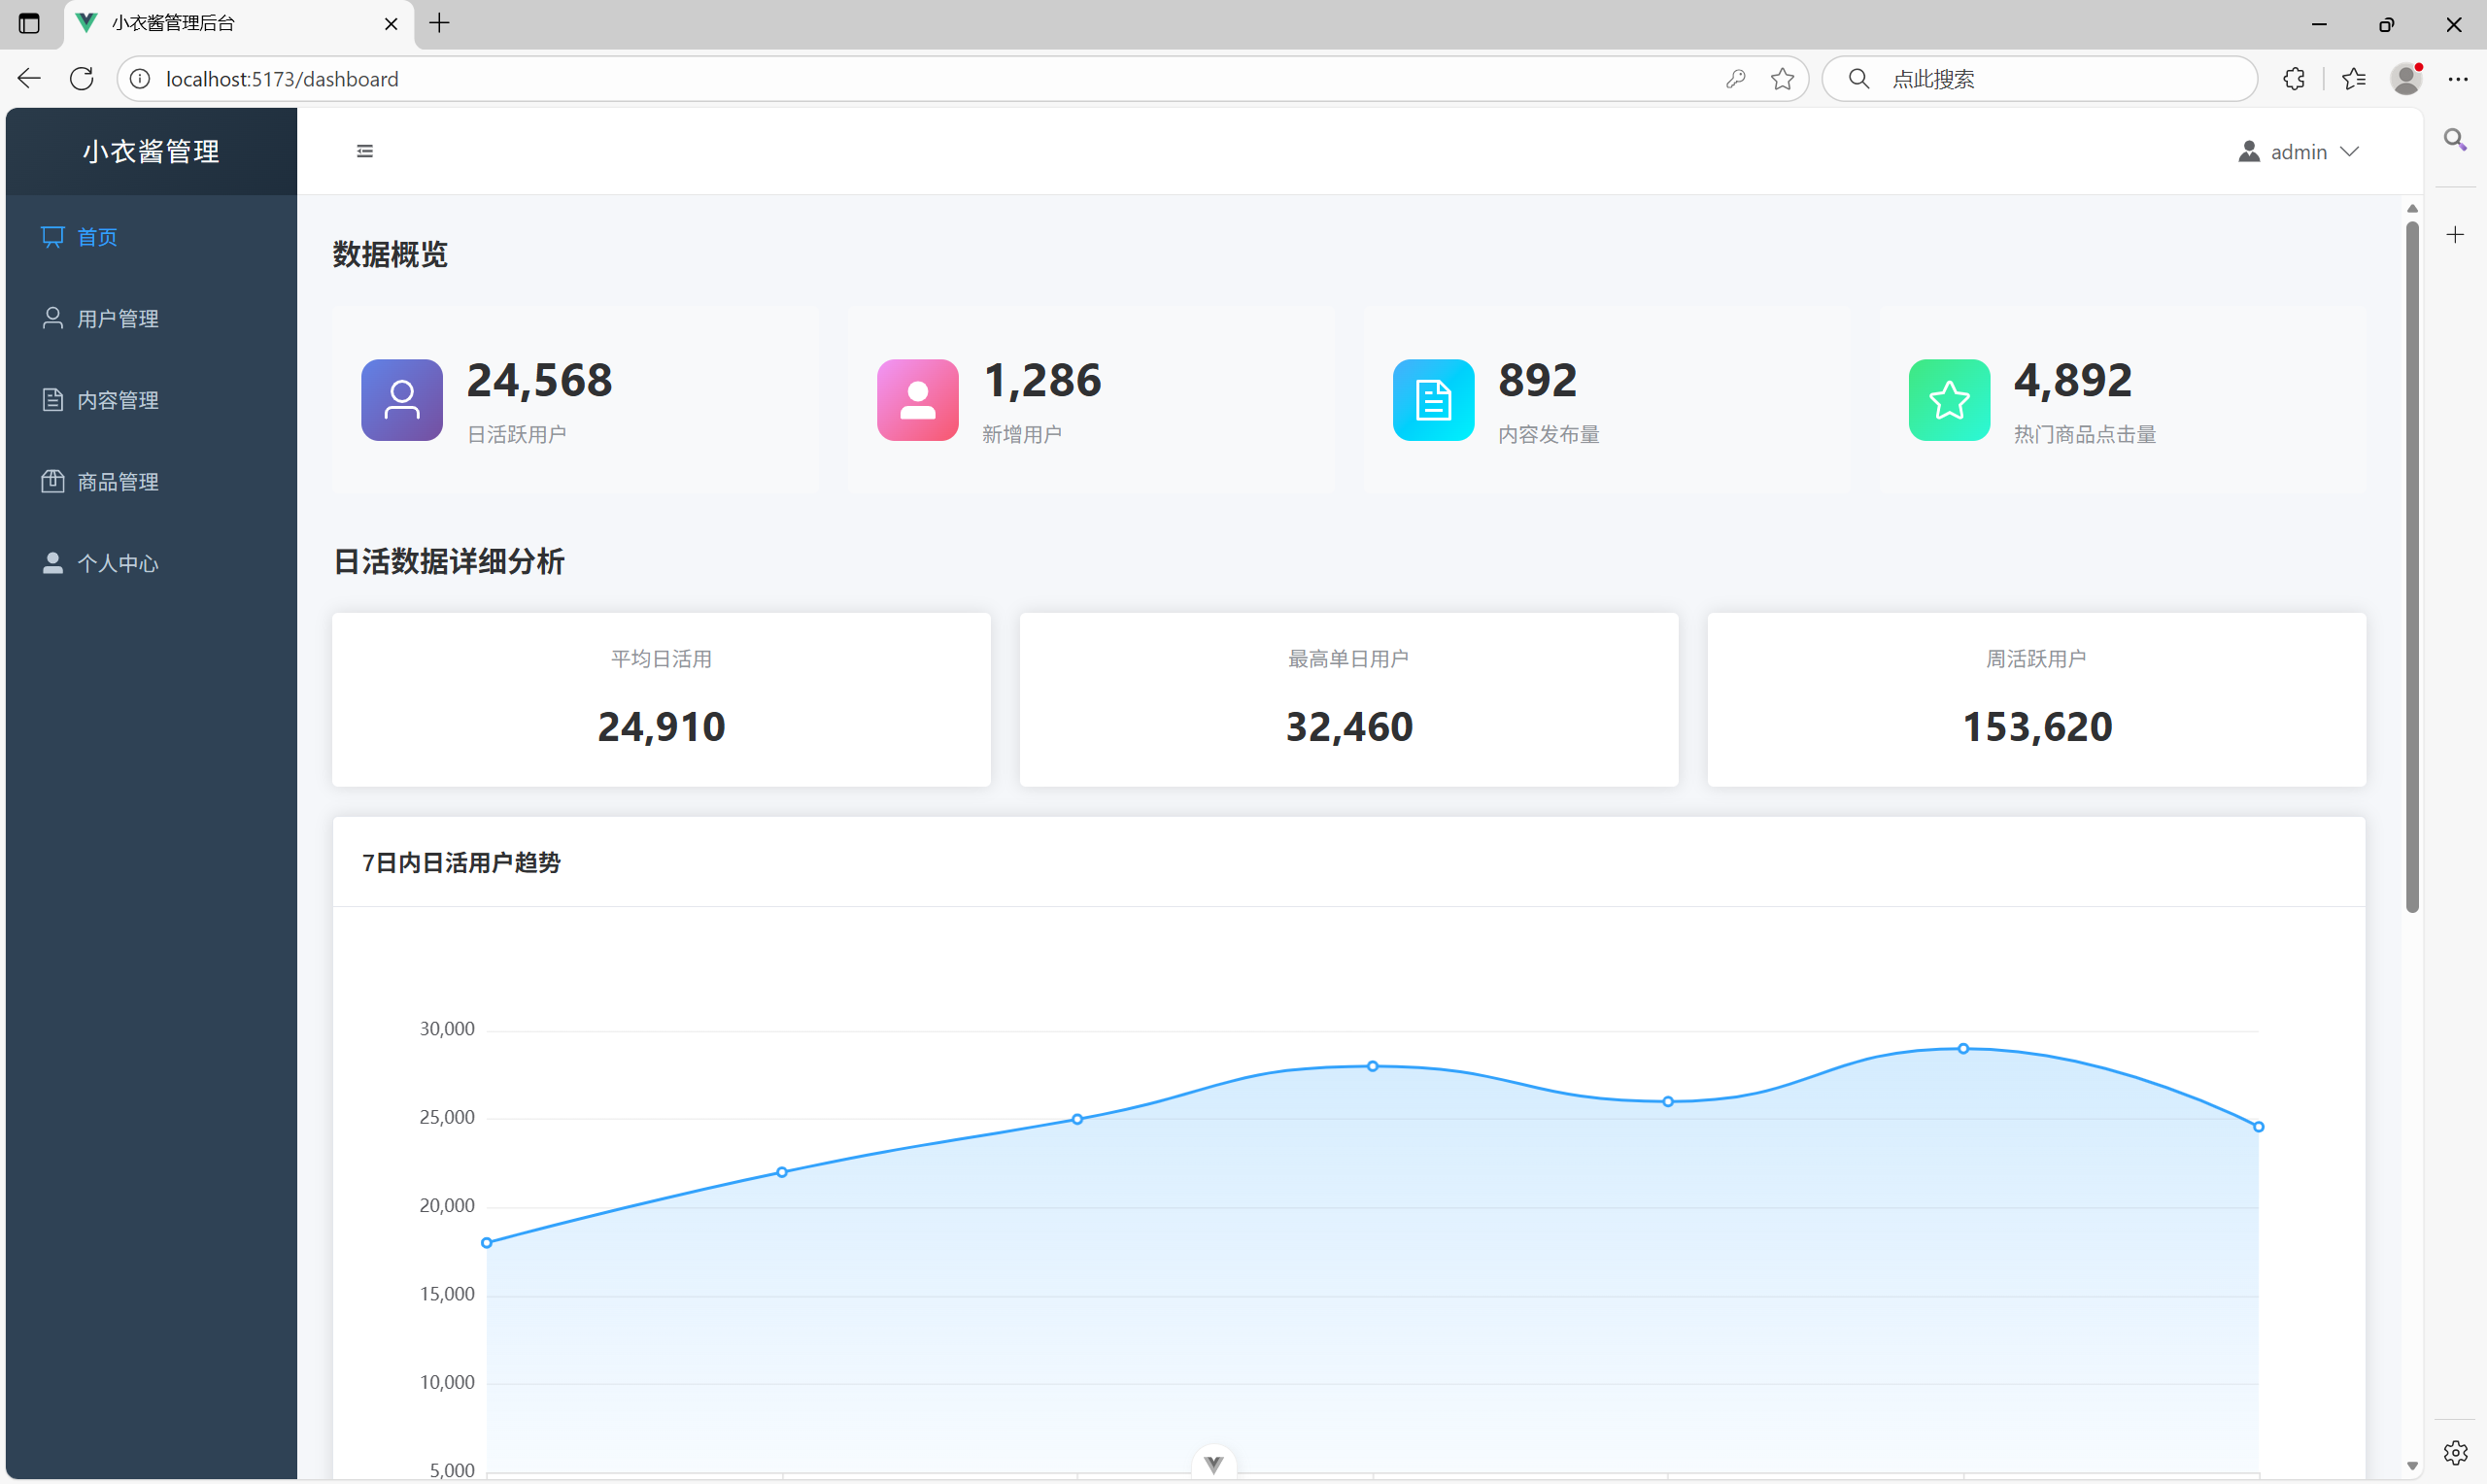Open the Edge sidebar settings gear
2487x1484 pixels.
coord(2455,1452)
